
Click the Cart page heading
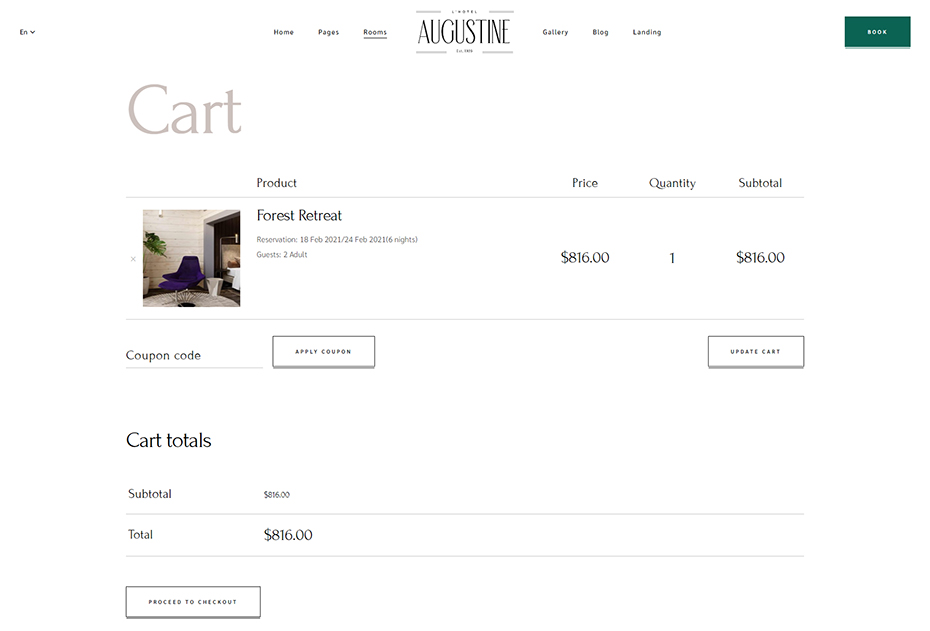click(184, 111)
